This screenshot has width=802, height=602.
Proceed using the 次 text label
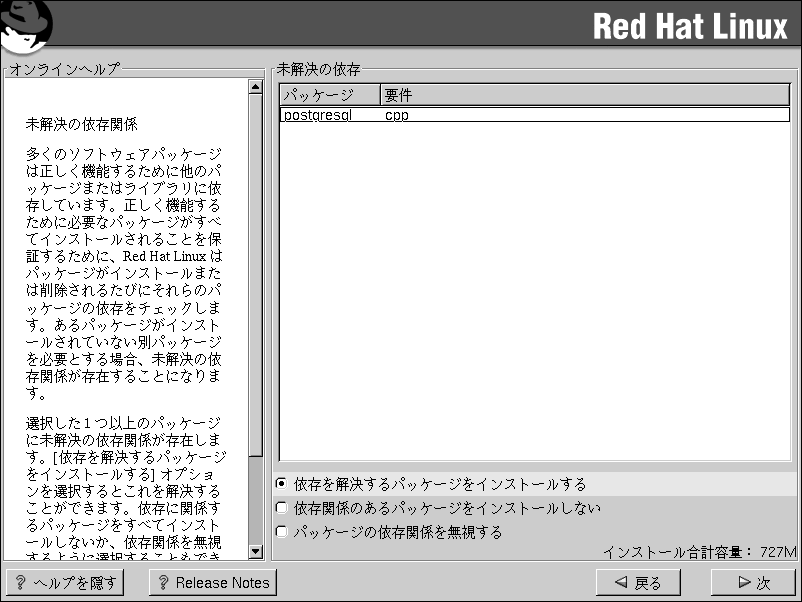763,583
